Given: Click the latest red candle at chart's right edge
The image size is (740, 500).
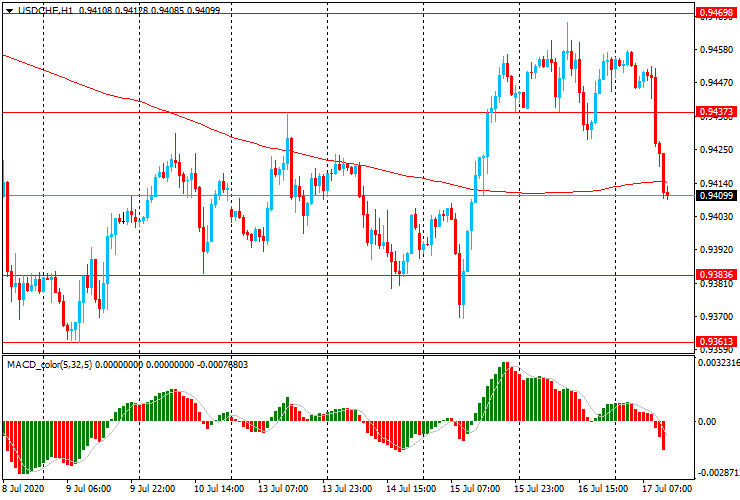Looking at the screenshot, I should click(665, 190).
